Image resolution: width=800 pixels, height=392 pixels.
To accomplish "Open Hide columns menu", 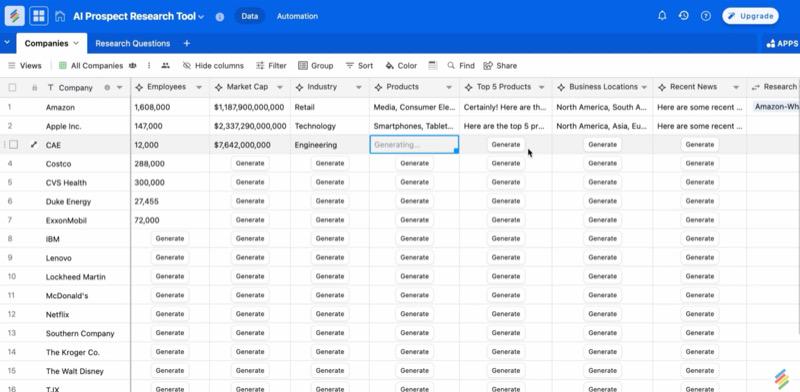I will click(213, 66).
